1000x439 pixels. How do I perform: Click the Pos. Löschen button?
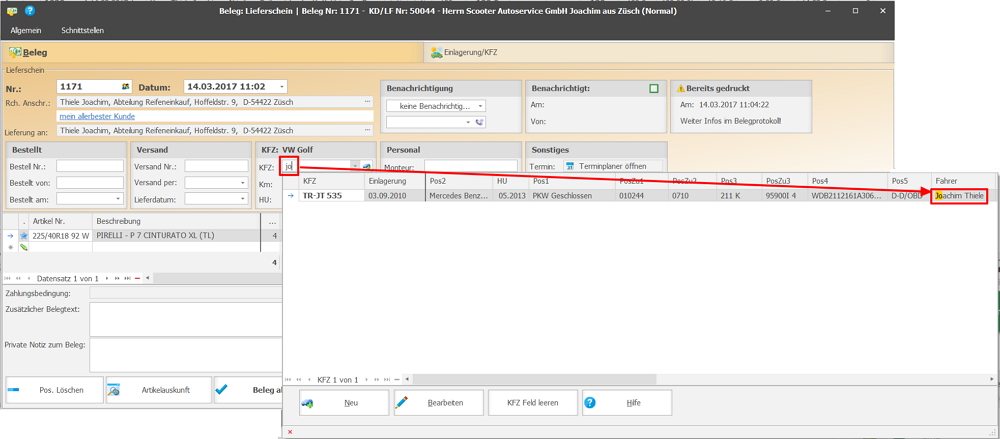click(54, 389)
